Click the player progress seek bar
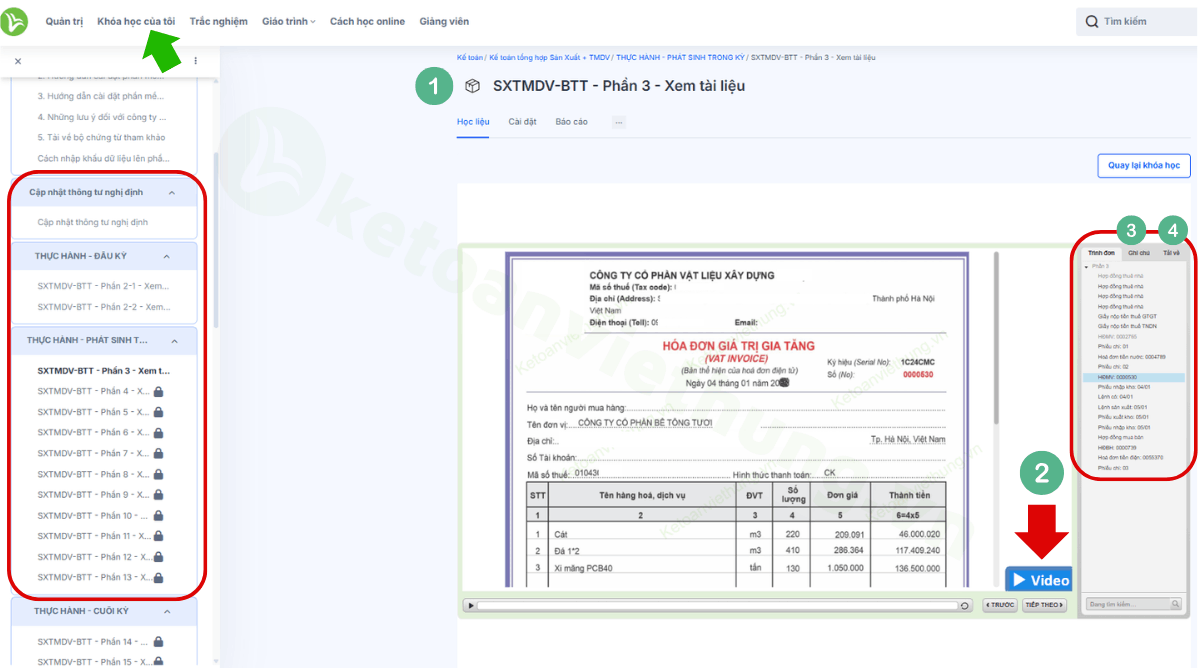This screenshot has width=1198, height=668. click(x=716, y=605)
